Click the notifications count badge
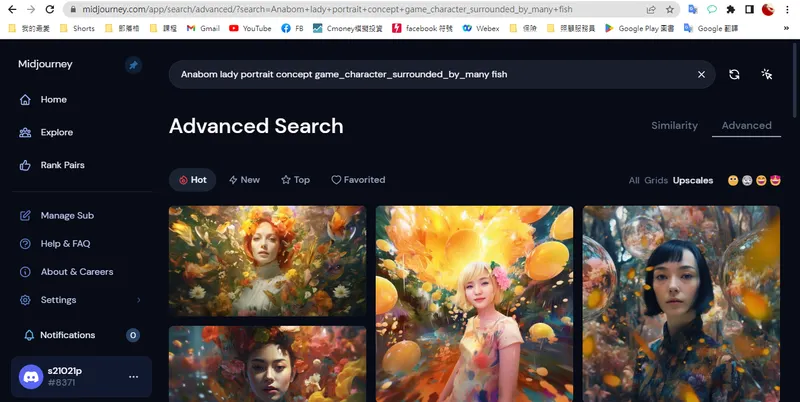This screenshot has height=402, width=800. (x=133, y=335)
